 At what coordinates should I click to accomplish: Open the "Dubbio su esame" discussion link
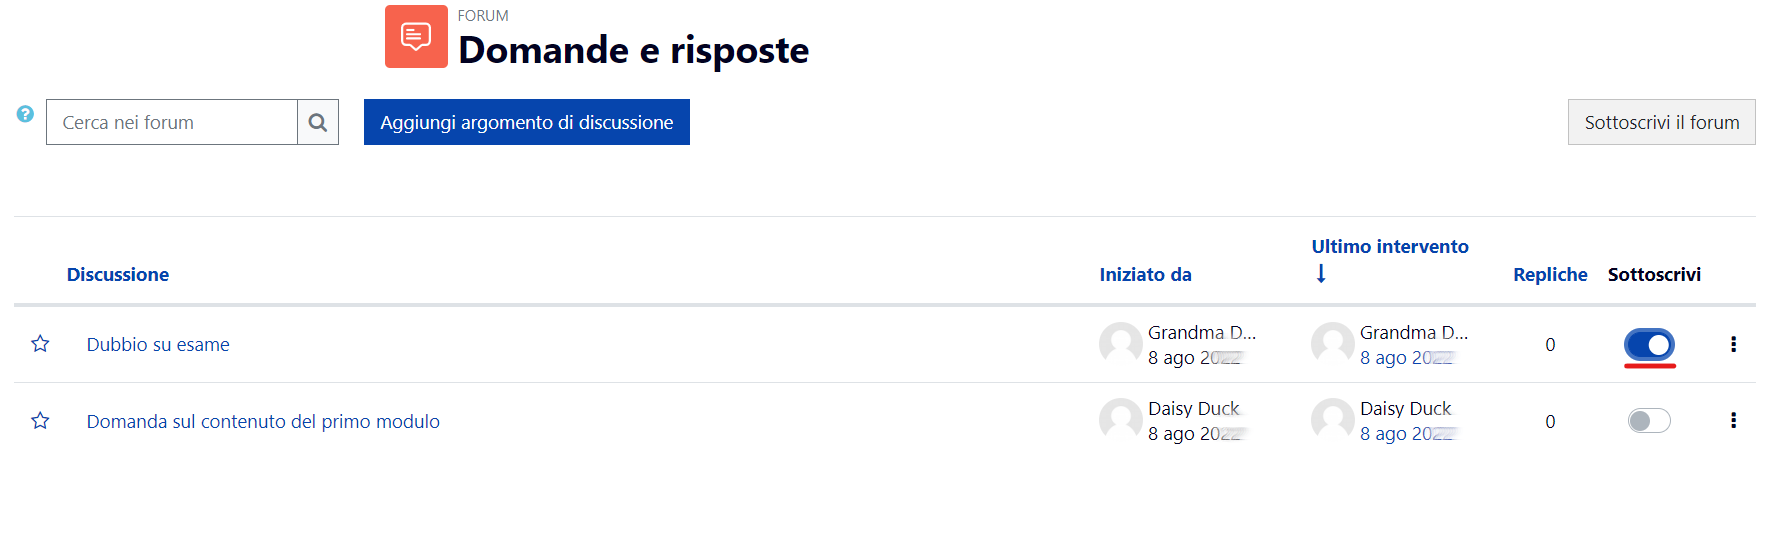(x=158, y=344)
